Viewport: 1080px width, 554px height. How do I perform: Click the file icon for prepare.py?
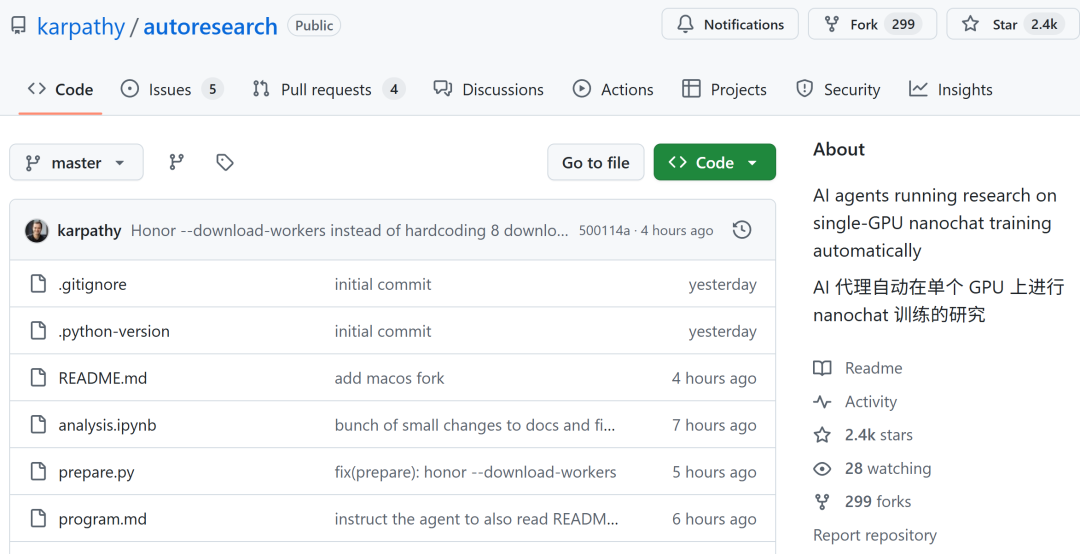pyautogui.click(x=38, y=472)
